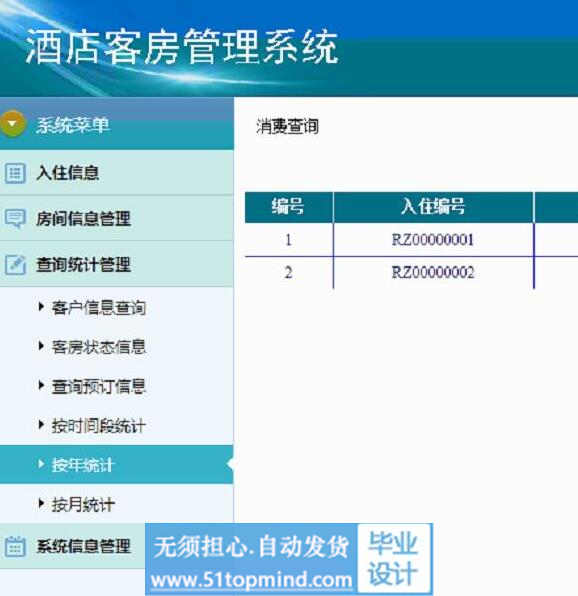The height and width of the screenshot is (596, 578).
Task: Click the yellow dropdown circle icon beside 系统菜单
Action: pos(12,124)
